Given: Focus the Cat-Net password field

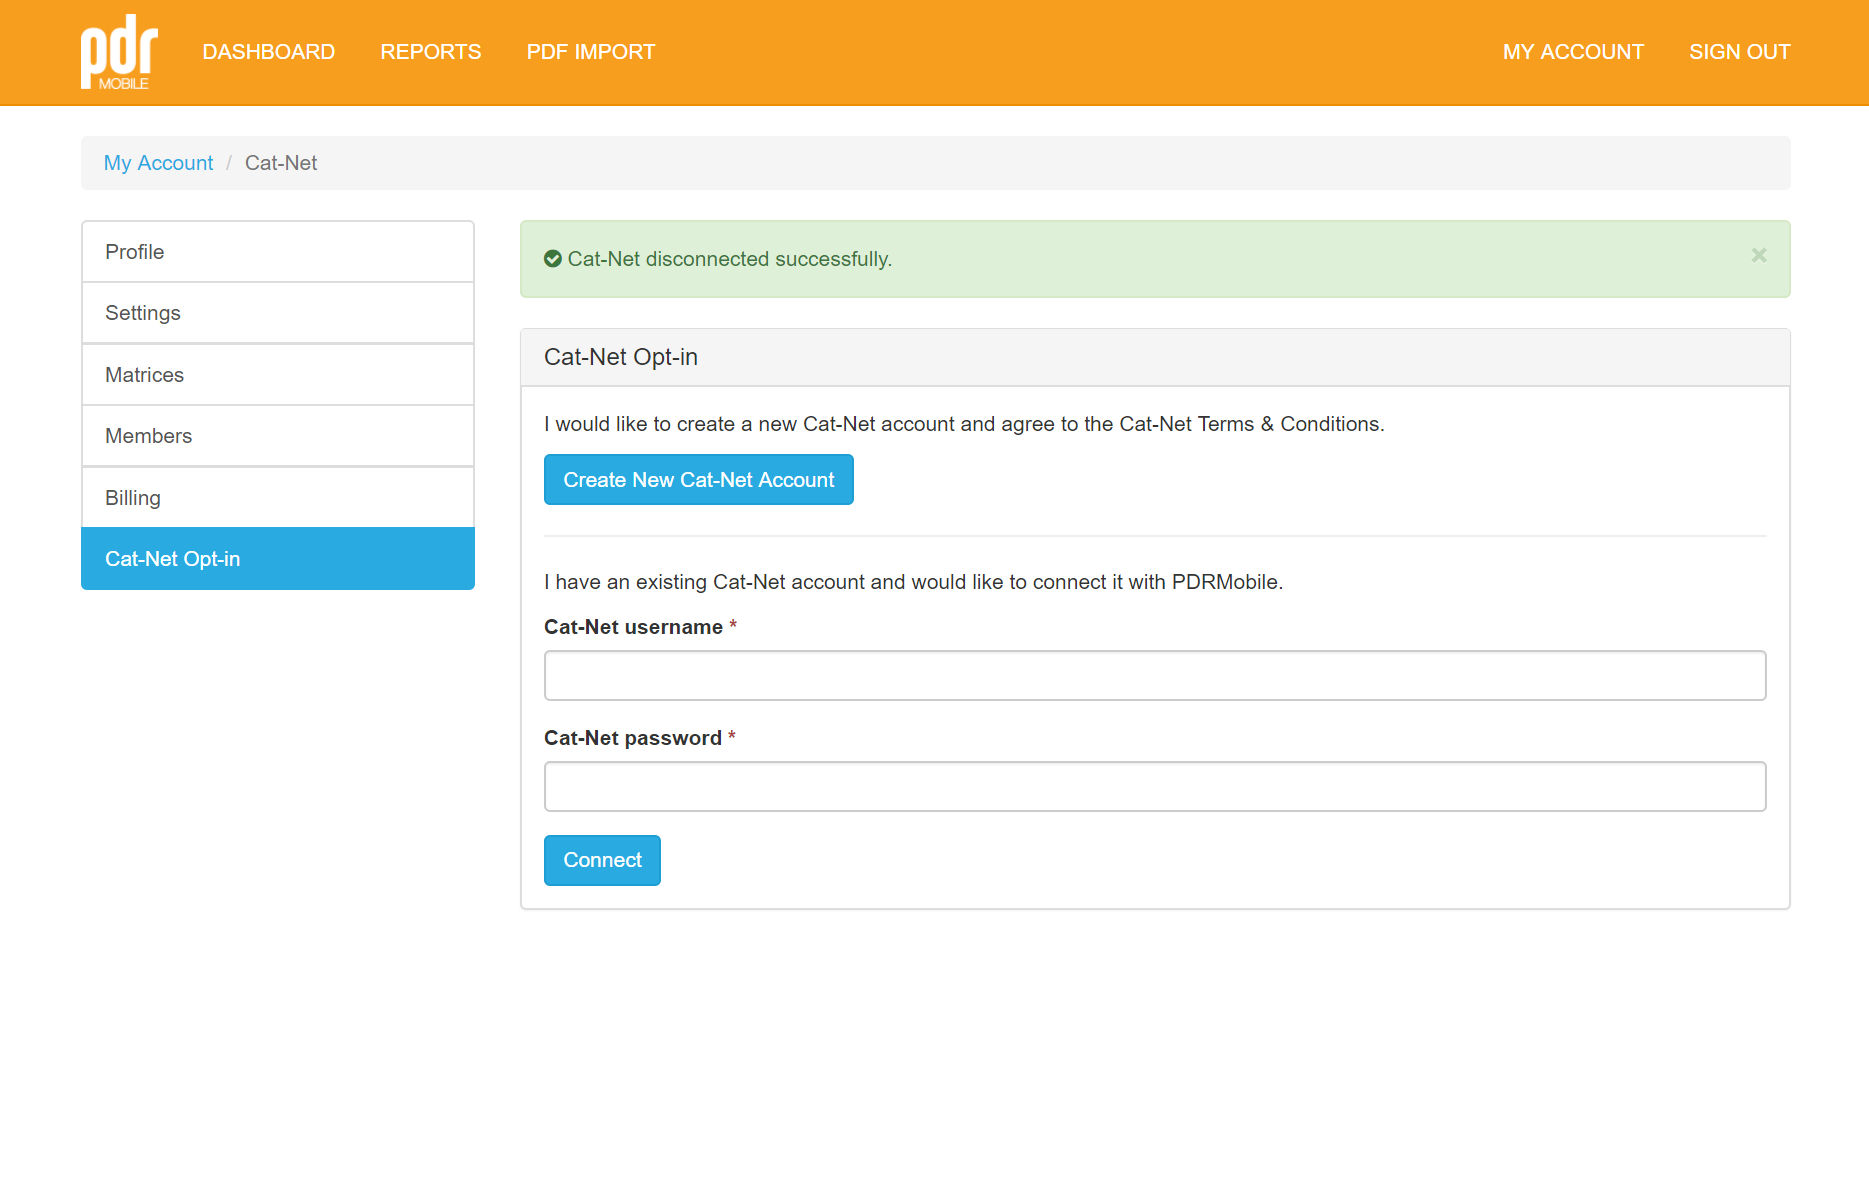Looking at the screenshot, I should pos(1155,787).
